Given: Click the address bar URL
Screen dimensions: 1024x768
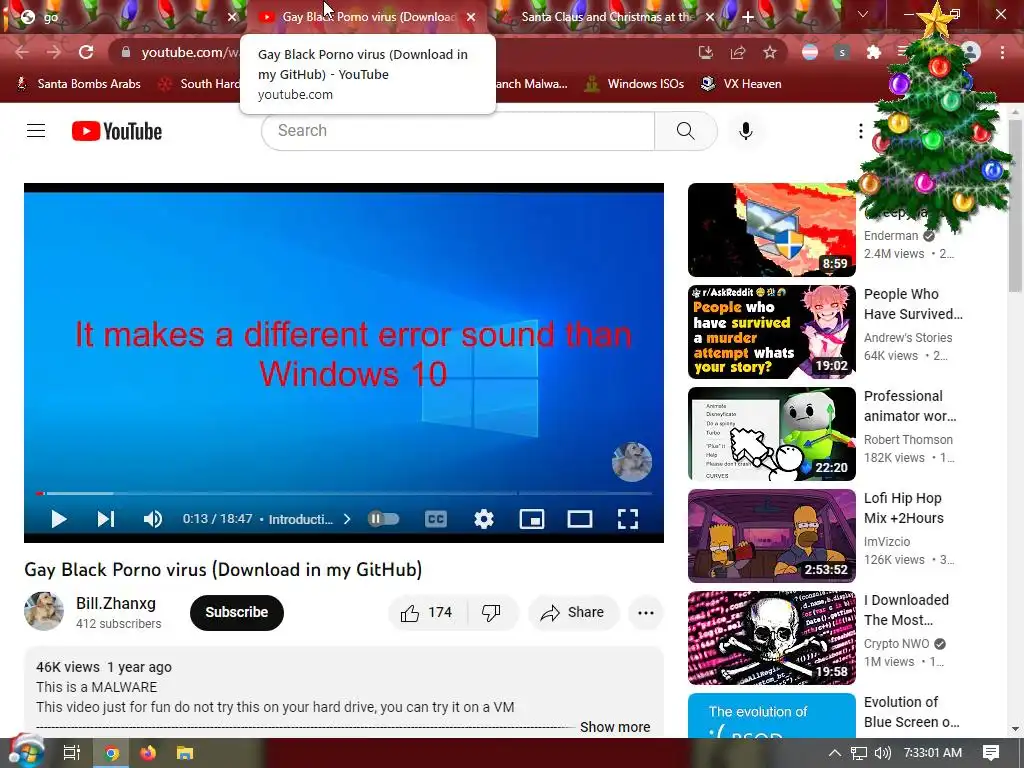Looking at the screenshot, I should tap(189, 52).
